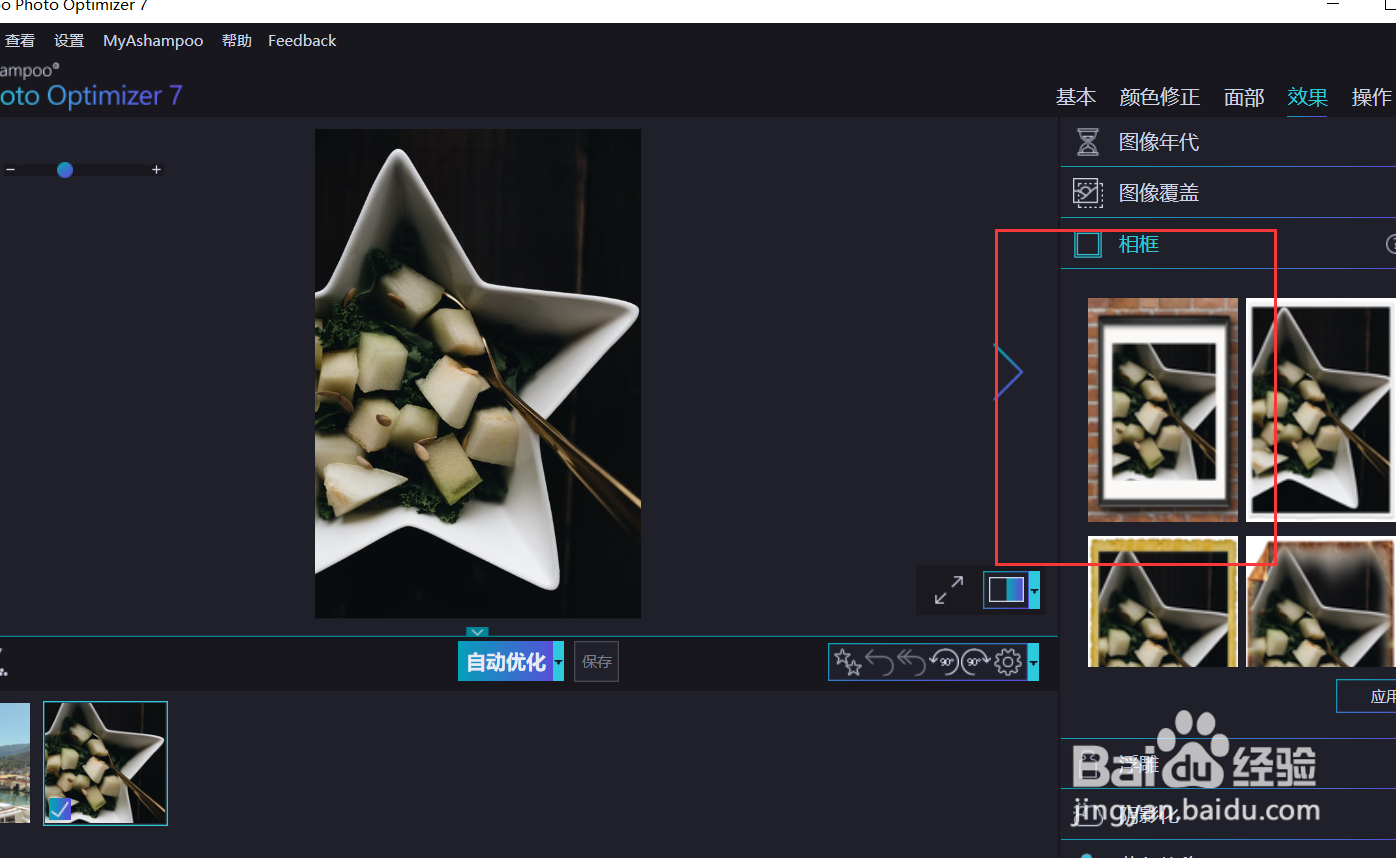
Task: Rotate image 90° counterclockwise
Action: click(x=943, y=662)
